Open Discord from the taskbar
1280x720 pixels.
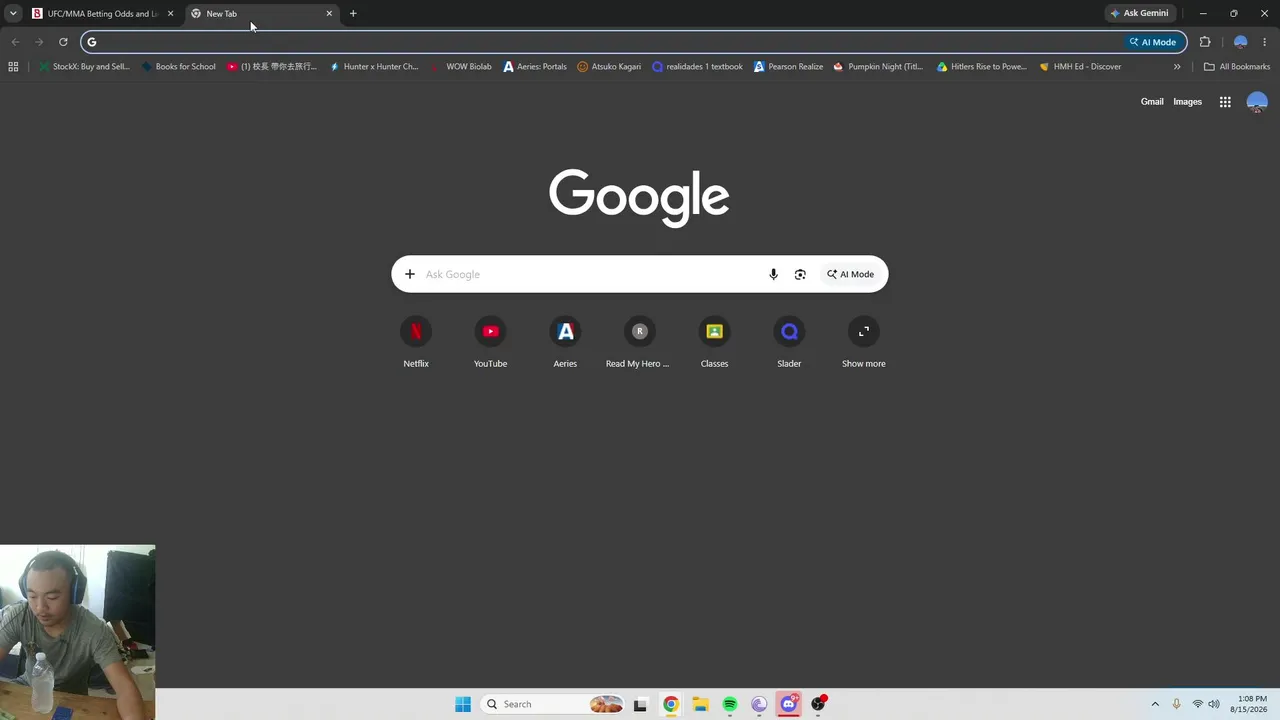click(x=789, y=704)
